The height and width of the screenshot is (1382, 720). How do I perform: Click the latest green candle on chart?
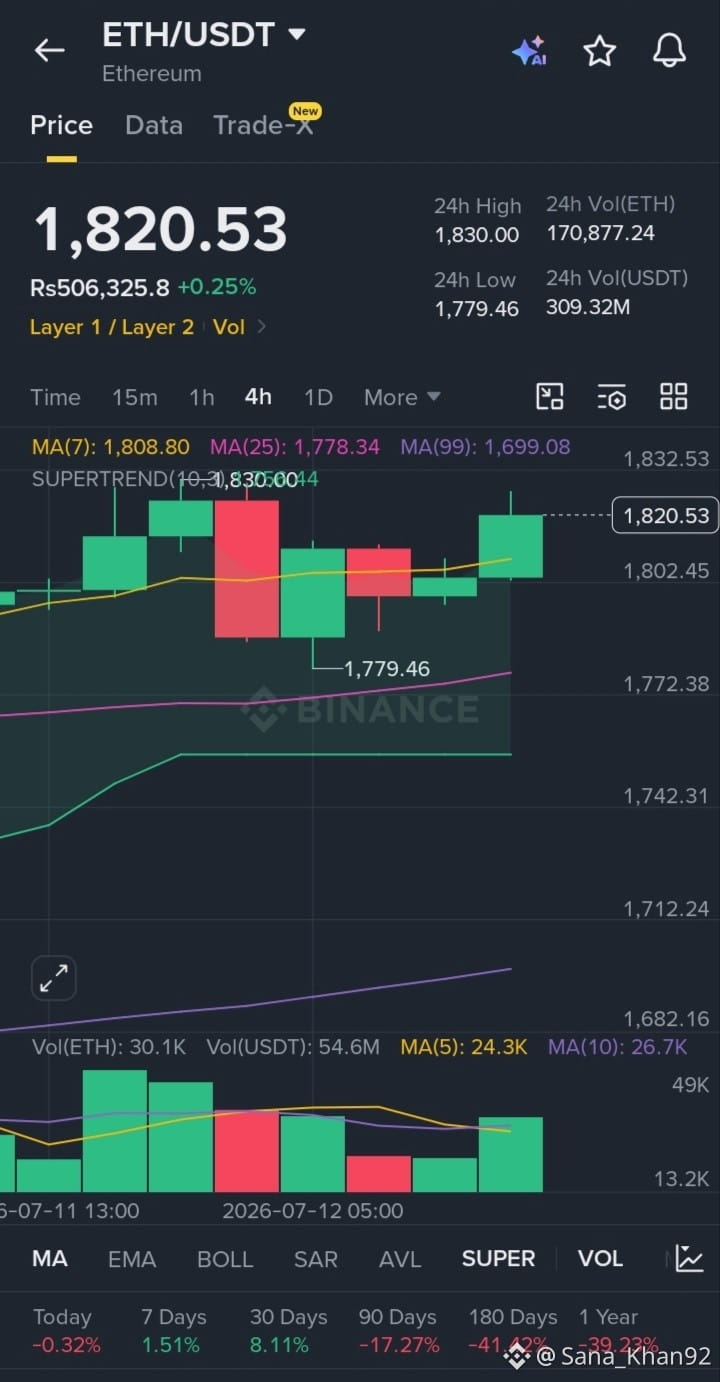click(511, 546)
